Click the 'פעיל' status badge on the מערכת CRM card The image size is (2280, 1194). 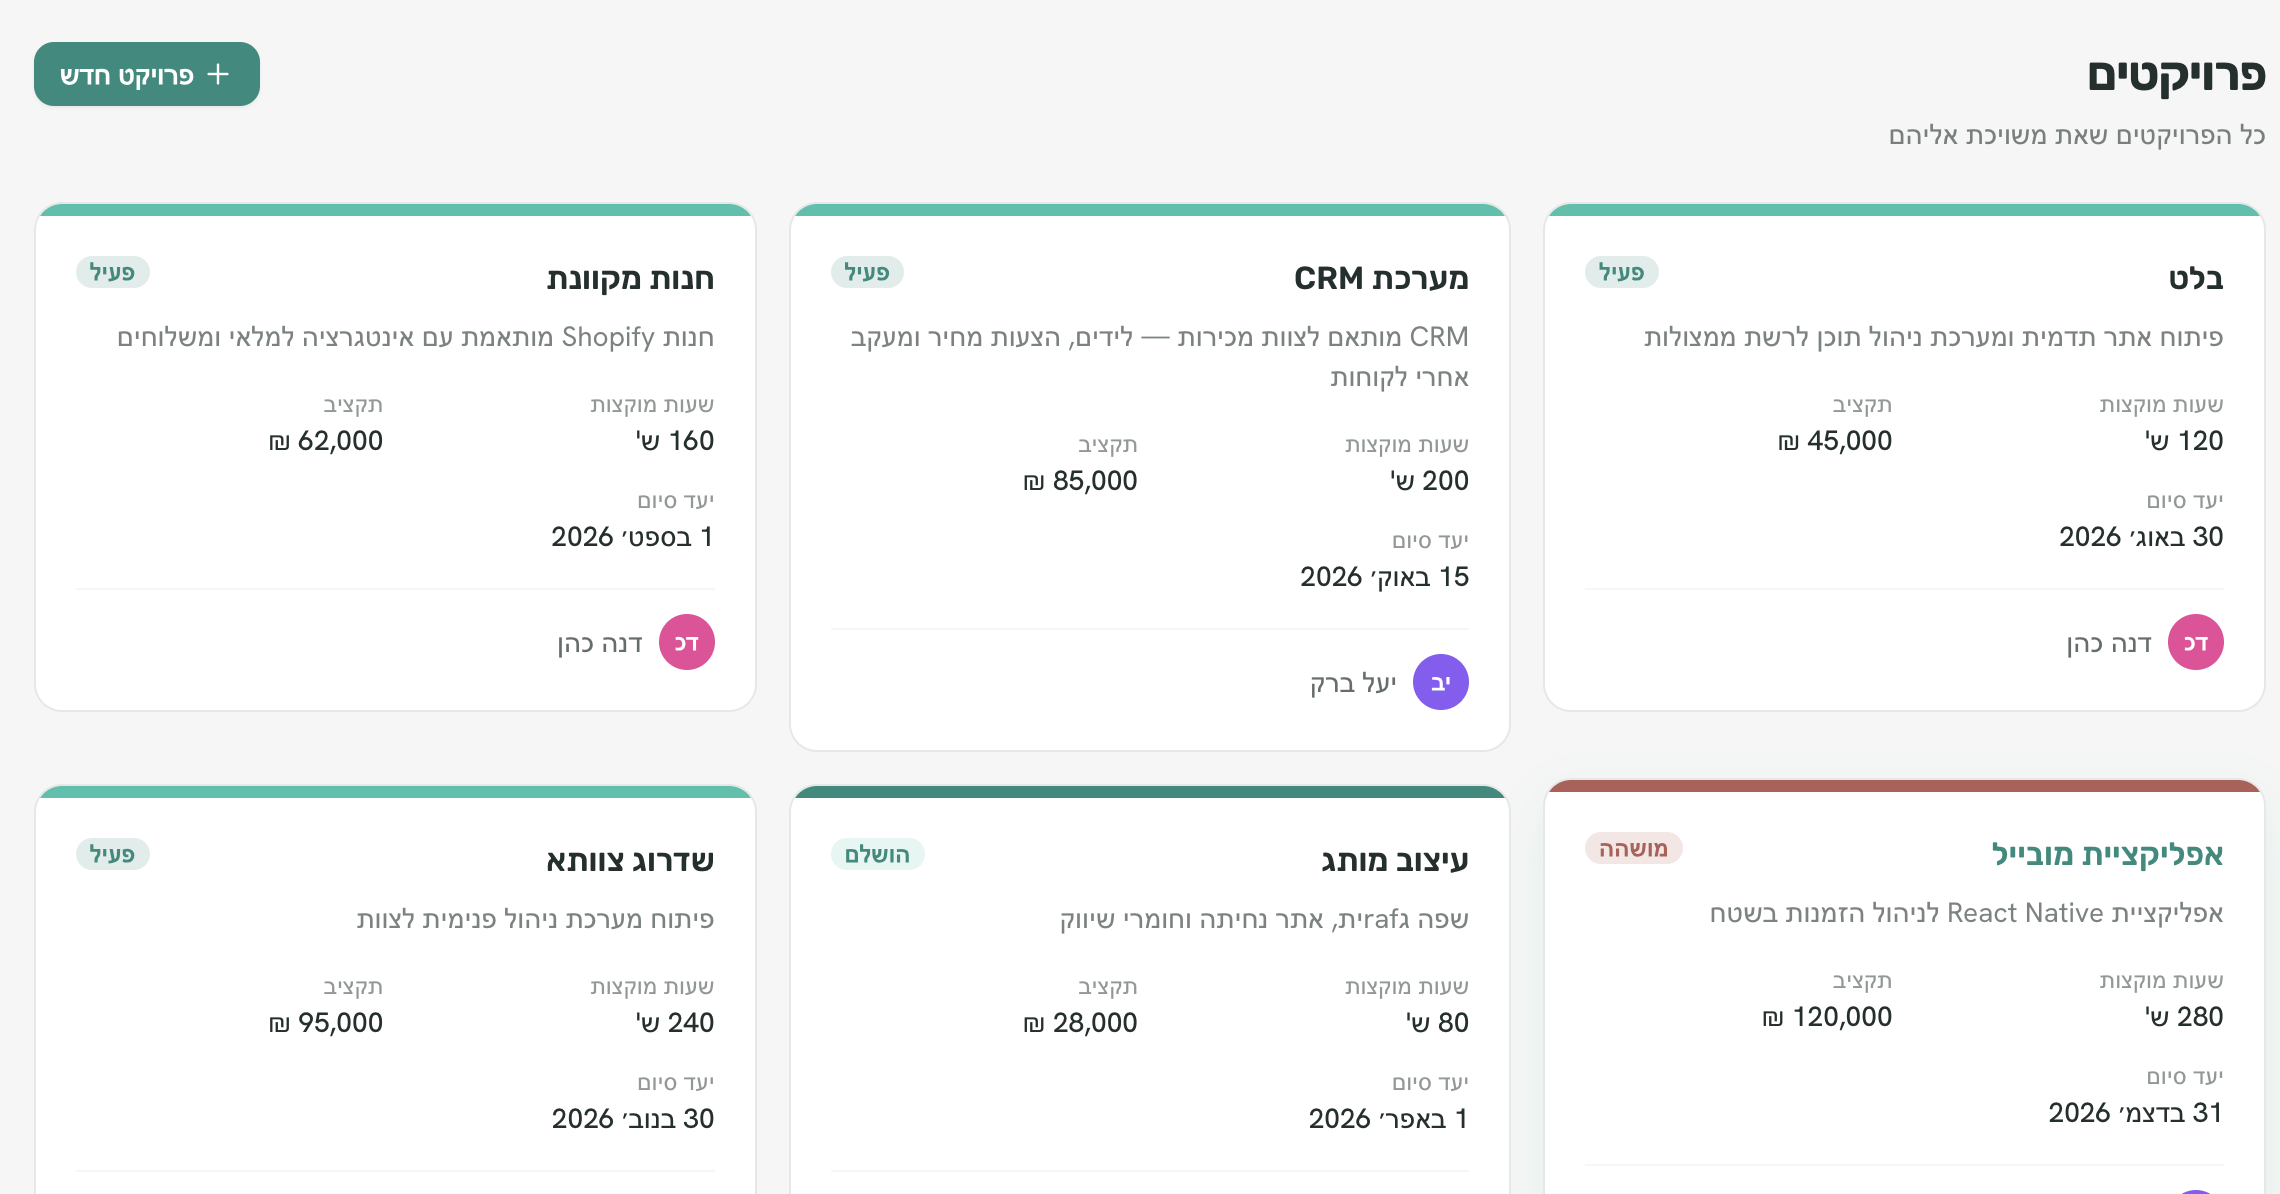(x=867, y=272)
